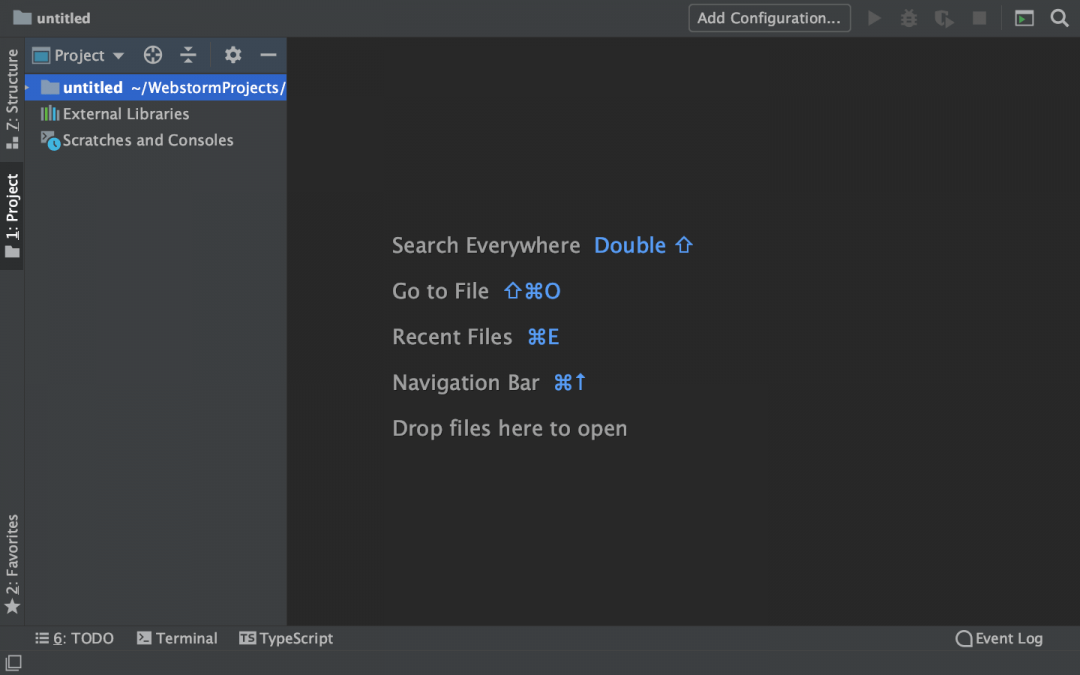Expand the untitled project folder
The image size is (1080, 675).
coord(29,88)
